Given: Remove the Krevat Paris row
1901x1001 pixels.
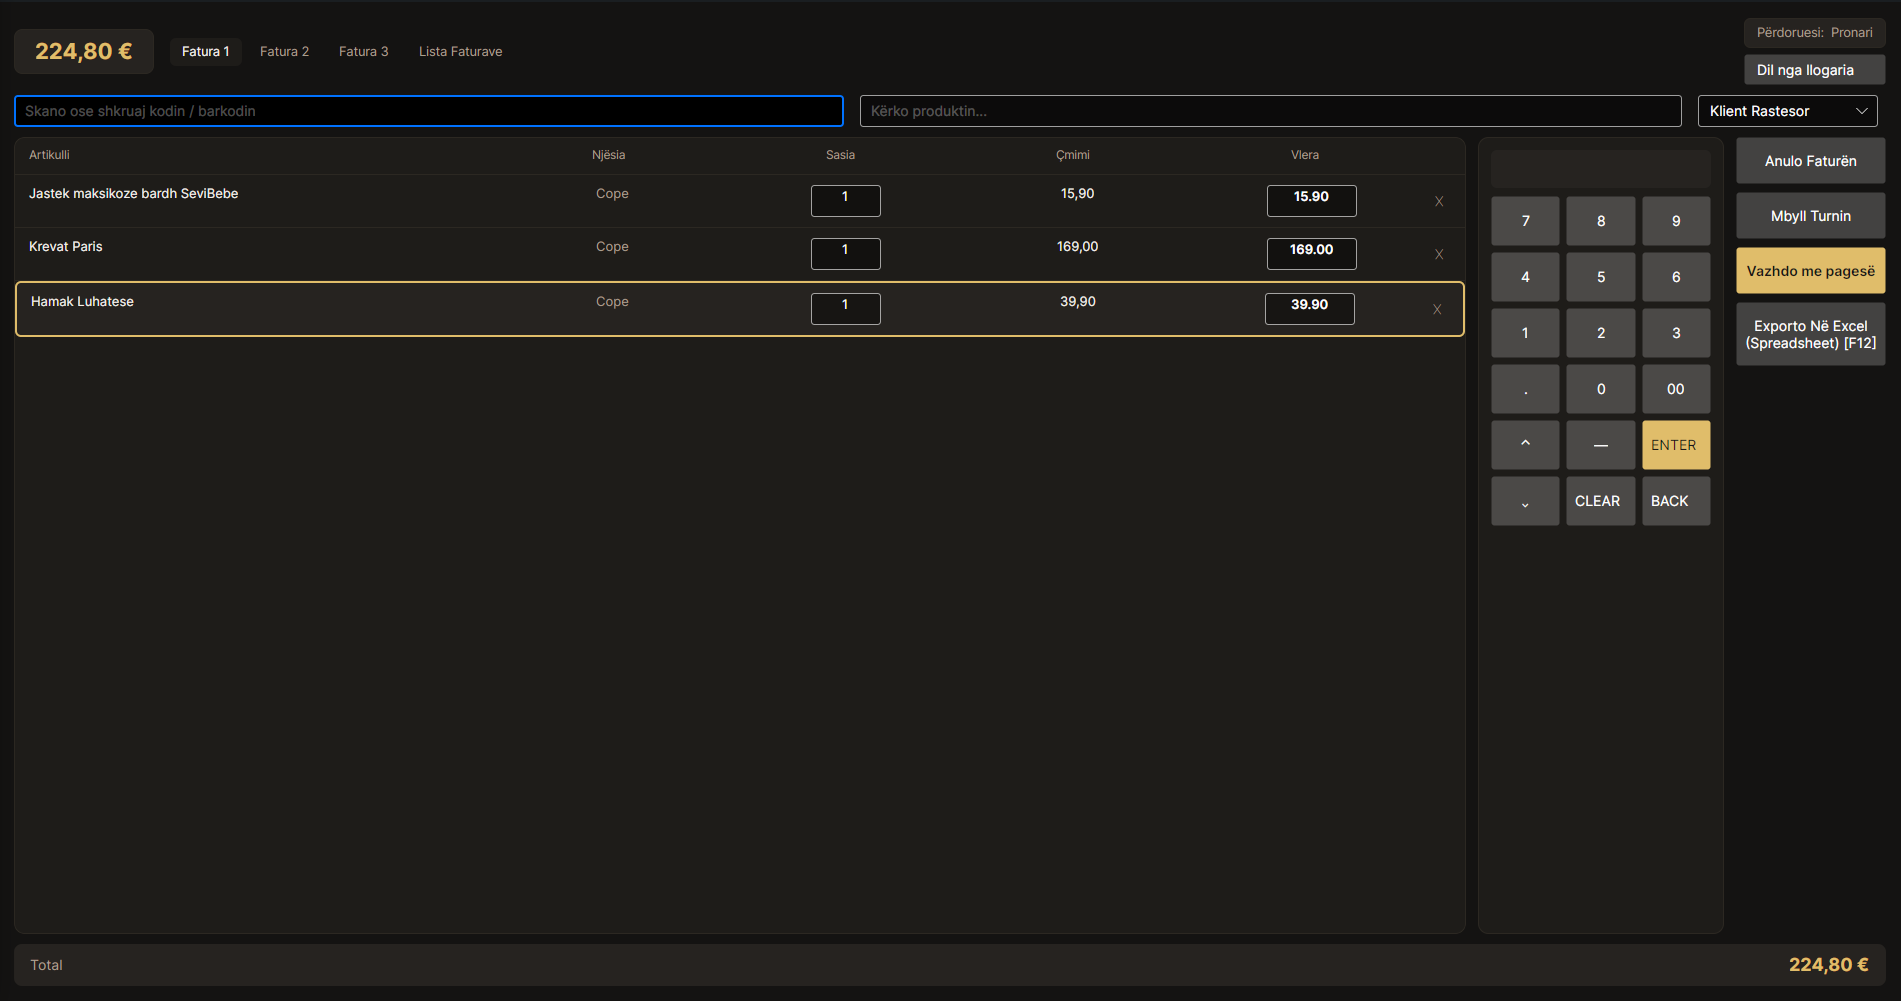Looking at the screenshot, I should coord(1439,255).
